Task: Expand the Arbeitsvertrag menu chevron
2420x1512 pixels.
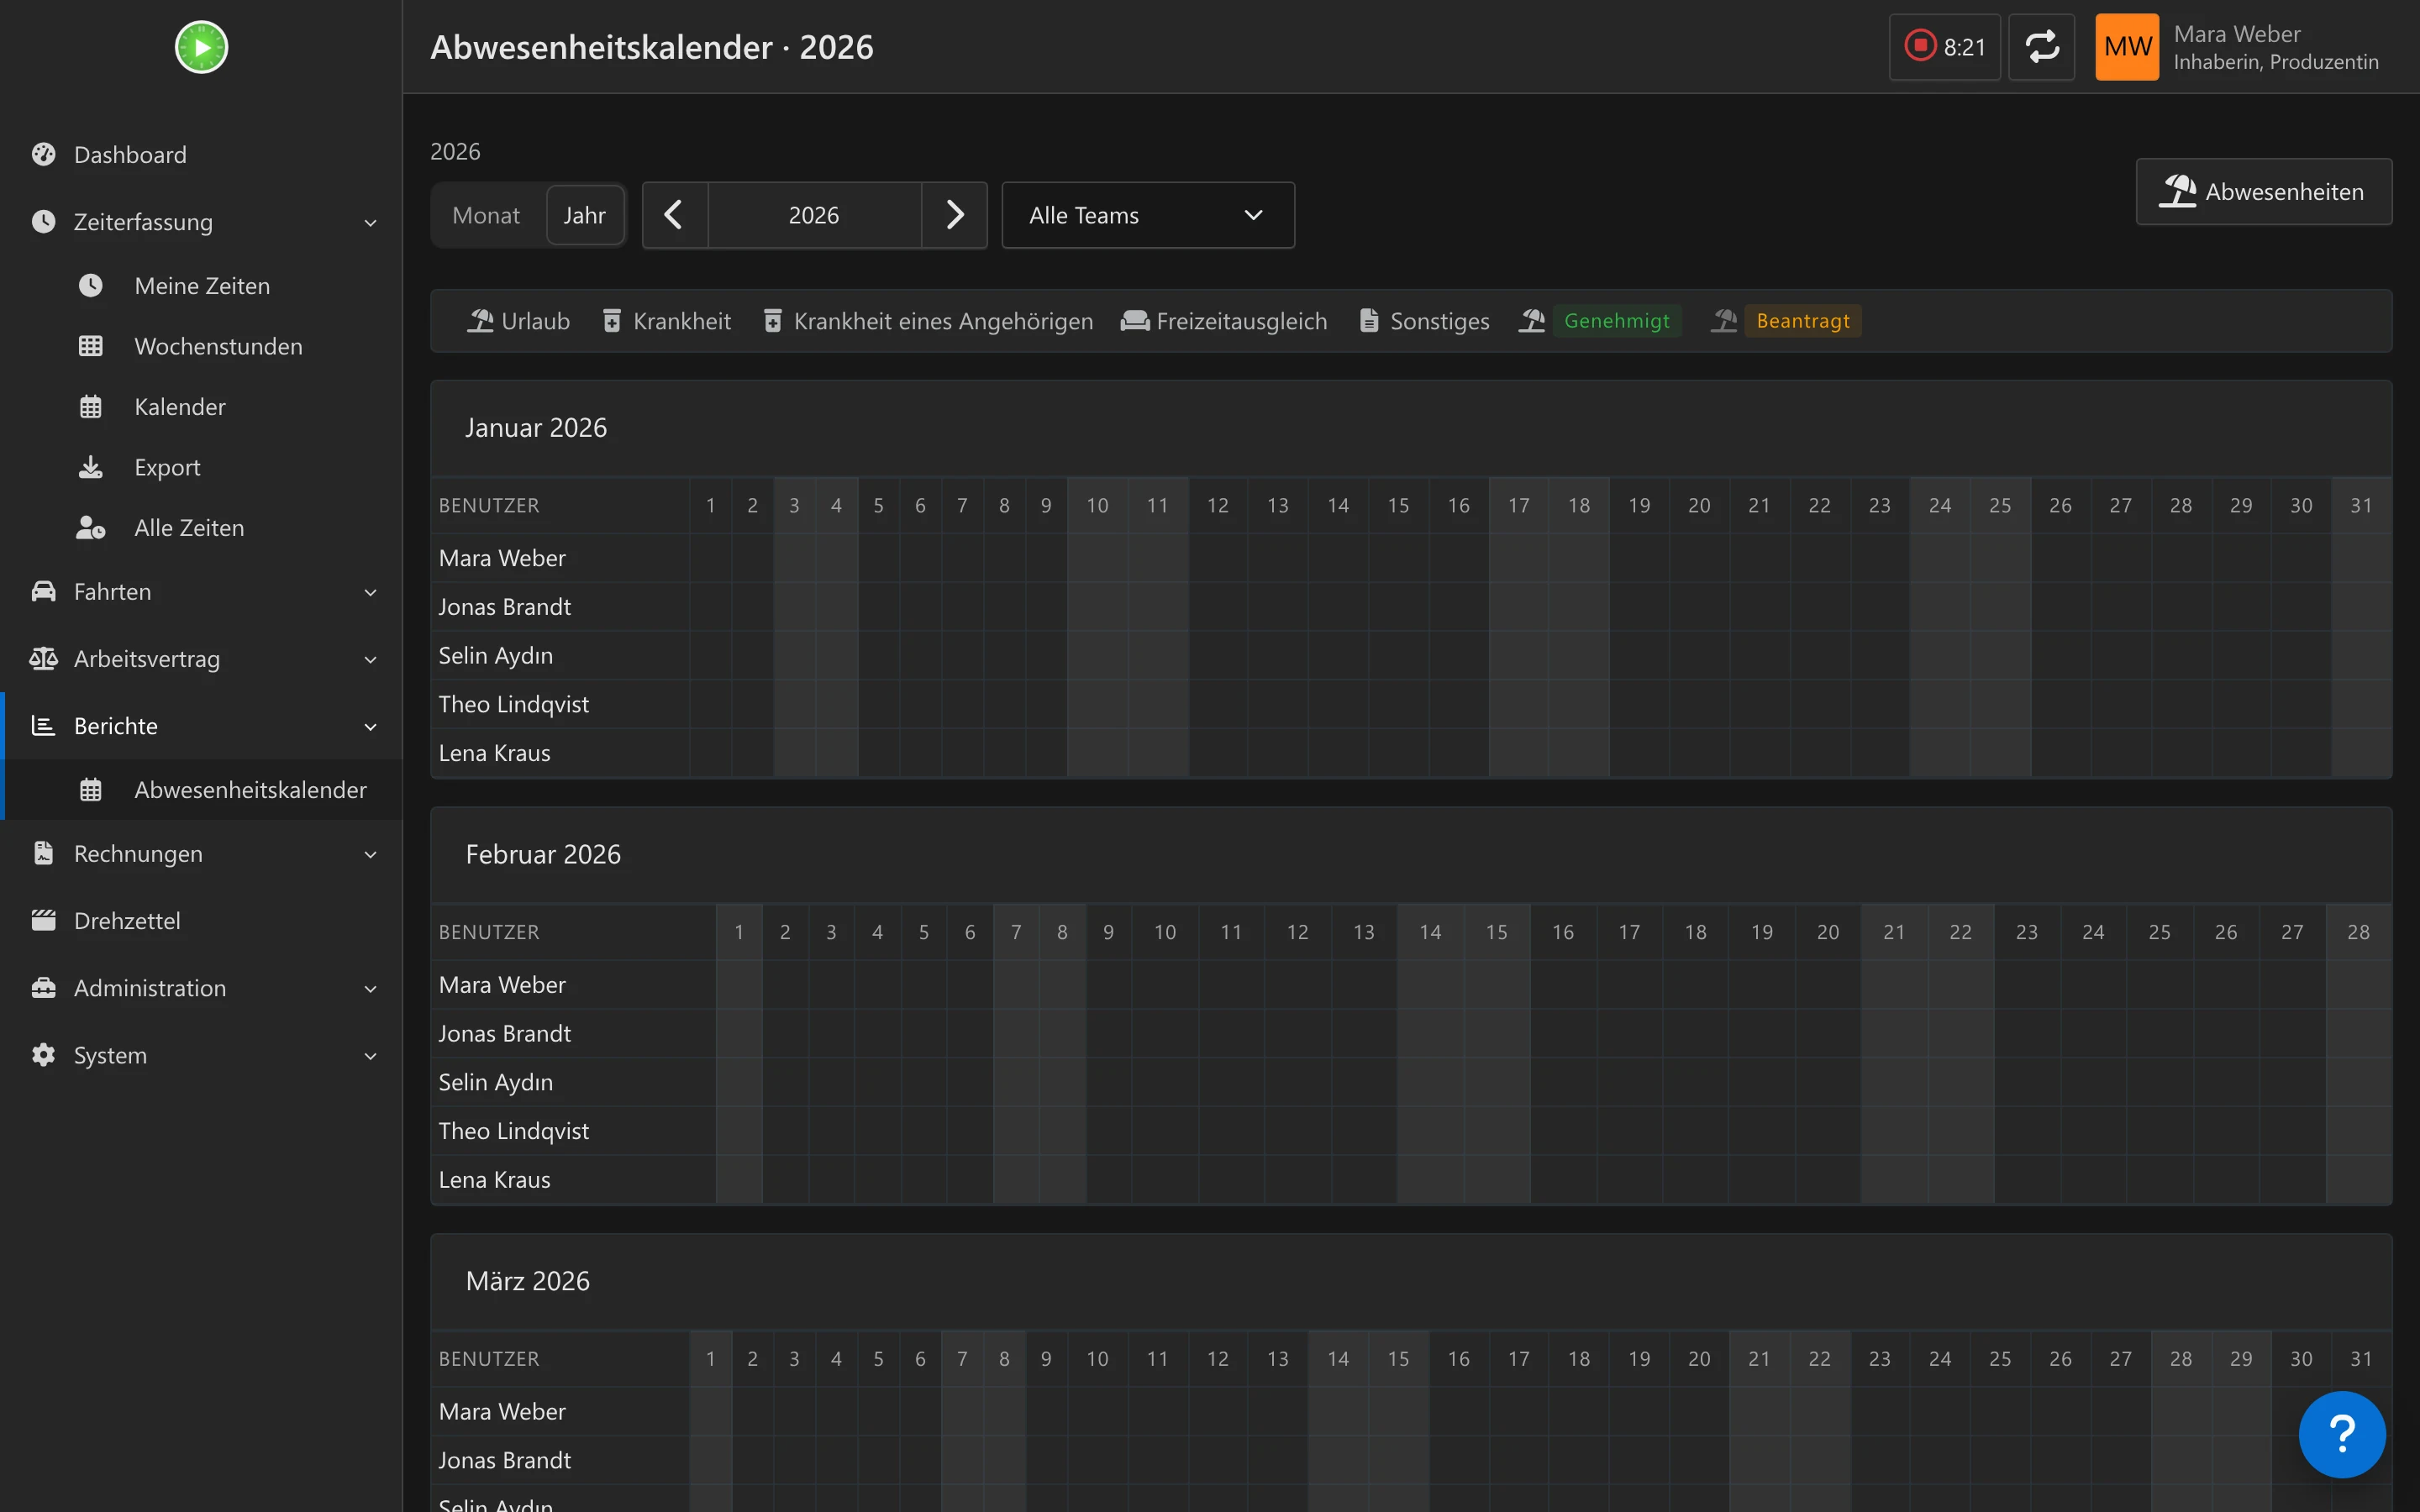Action: tap(370, 660)
